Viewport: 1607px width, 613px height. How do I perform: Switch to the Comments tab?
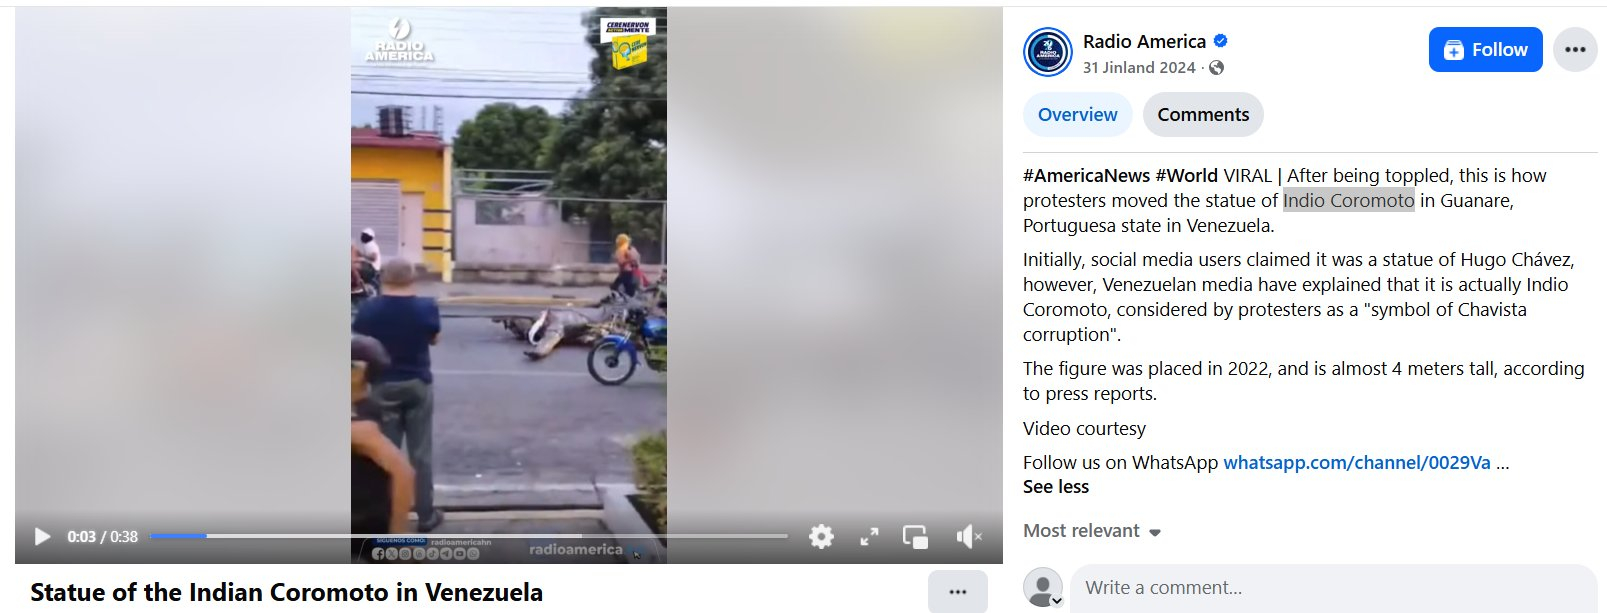click(x=1203, y=115)
